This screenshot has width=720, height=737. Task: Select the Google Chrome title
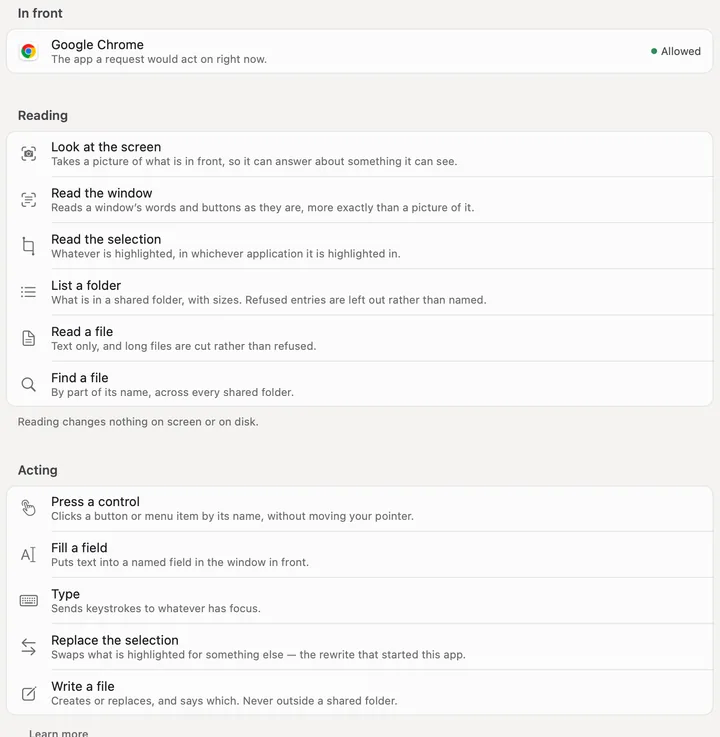[97, 45]
